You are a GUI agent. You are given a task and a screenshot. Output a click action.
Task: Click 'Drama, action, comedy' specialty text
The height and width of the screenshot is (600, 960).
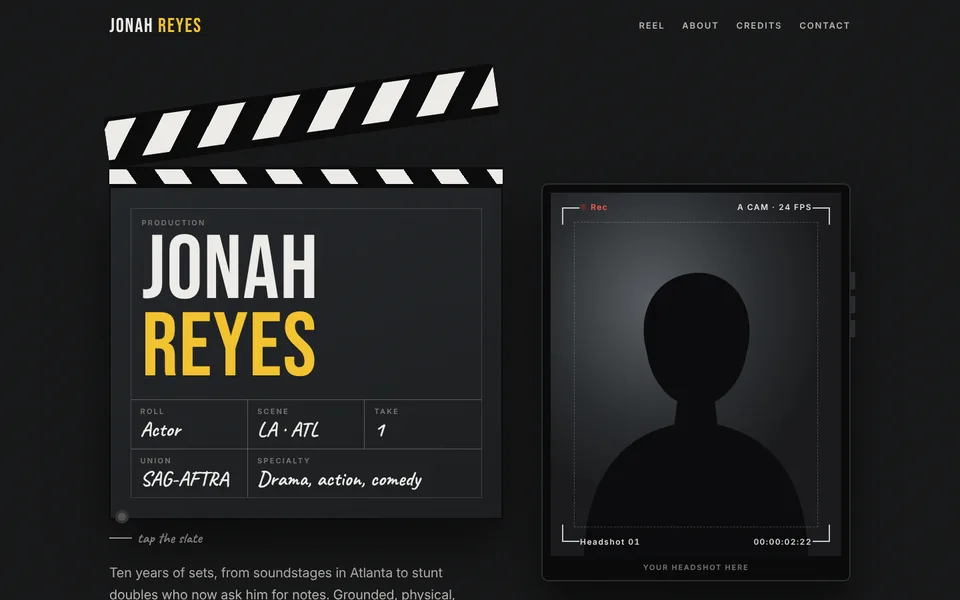tap(340, 480)
